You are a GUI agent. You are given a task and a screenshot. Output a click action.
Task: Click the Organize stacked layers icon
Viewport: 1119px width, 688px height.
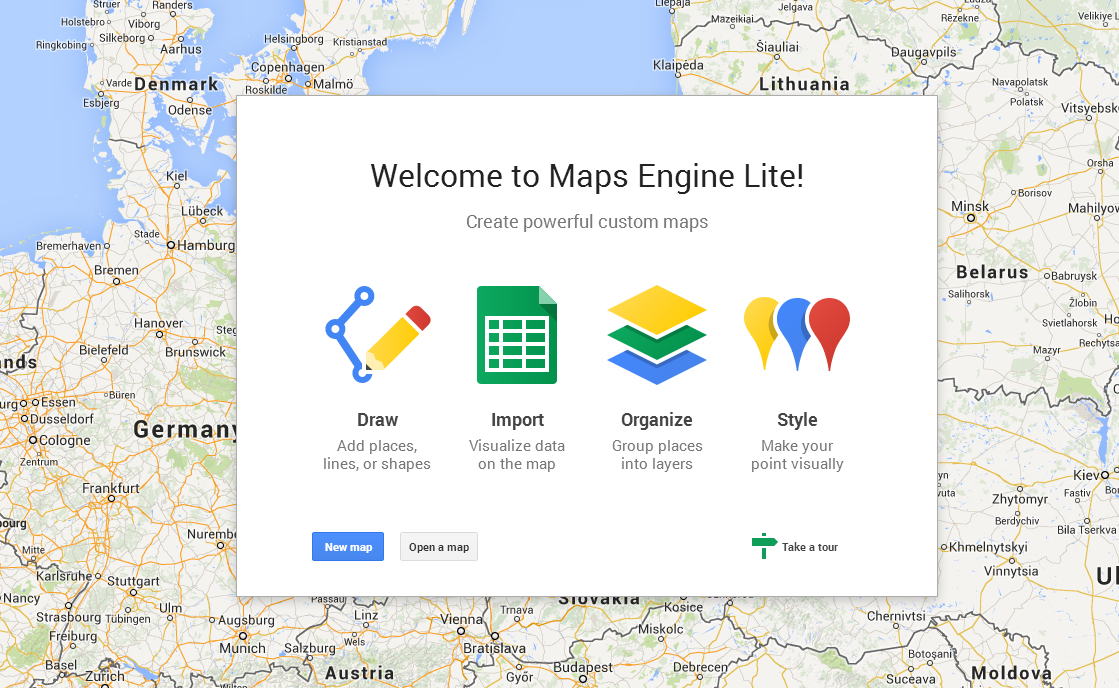tap(657, 335)
